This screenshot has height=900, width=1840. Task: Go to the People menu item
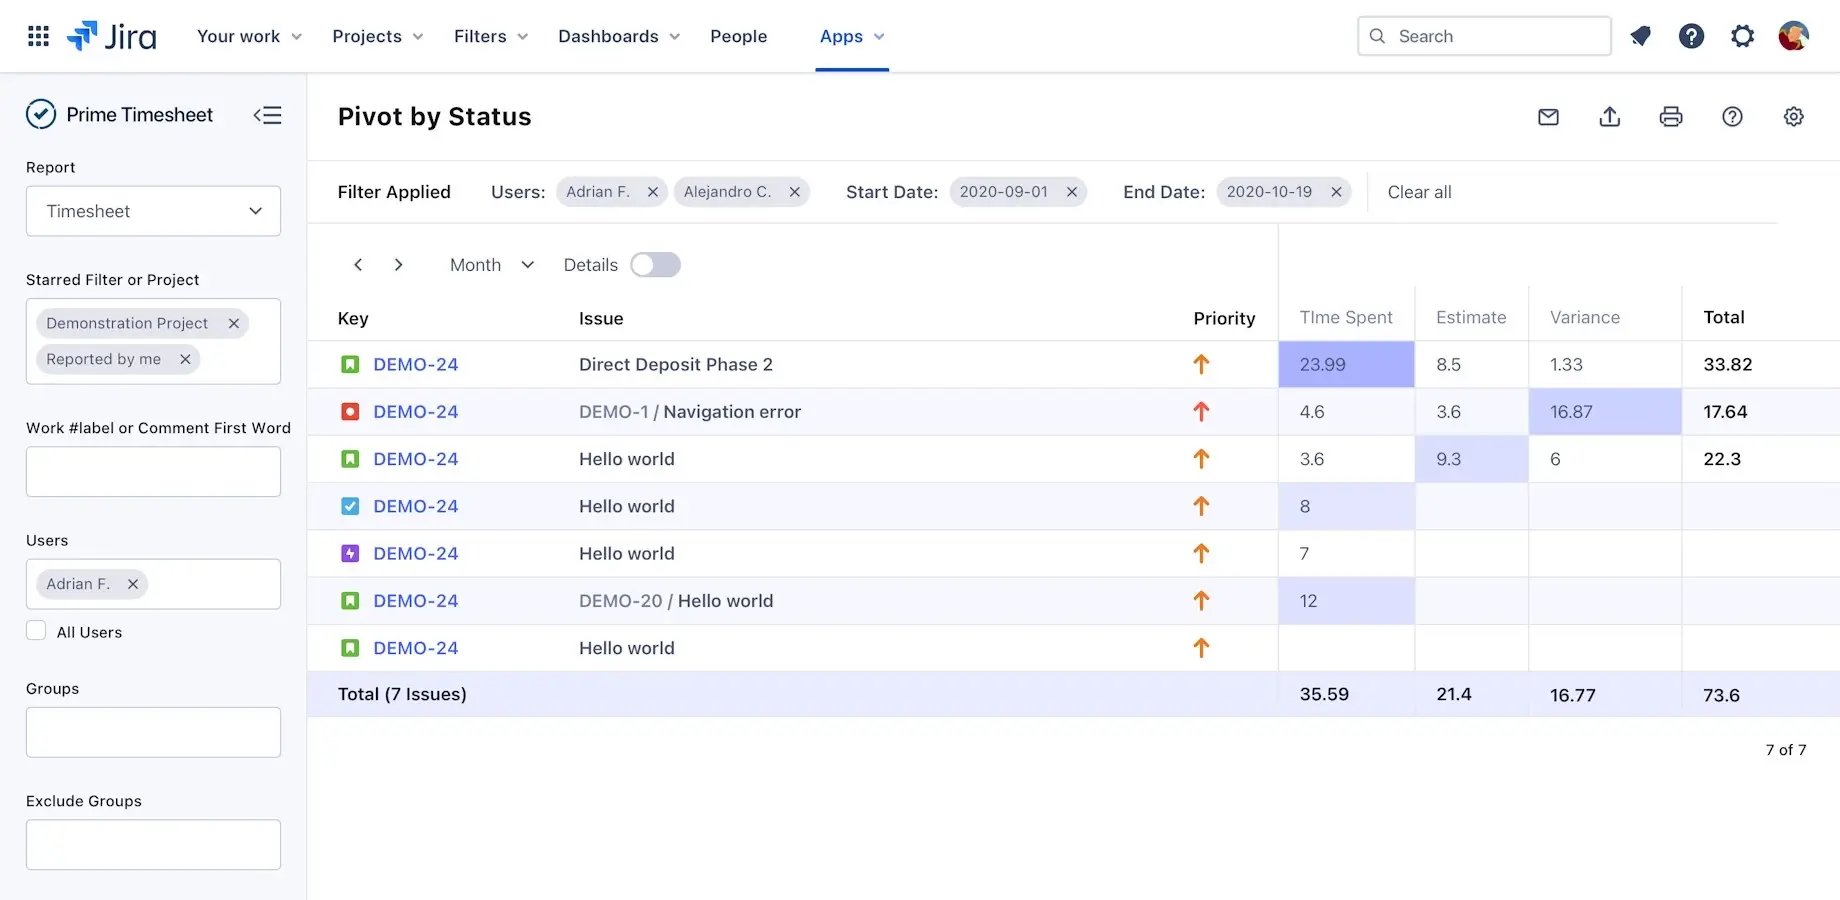739,36
